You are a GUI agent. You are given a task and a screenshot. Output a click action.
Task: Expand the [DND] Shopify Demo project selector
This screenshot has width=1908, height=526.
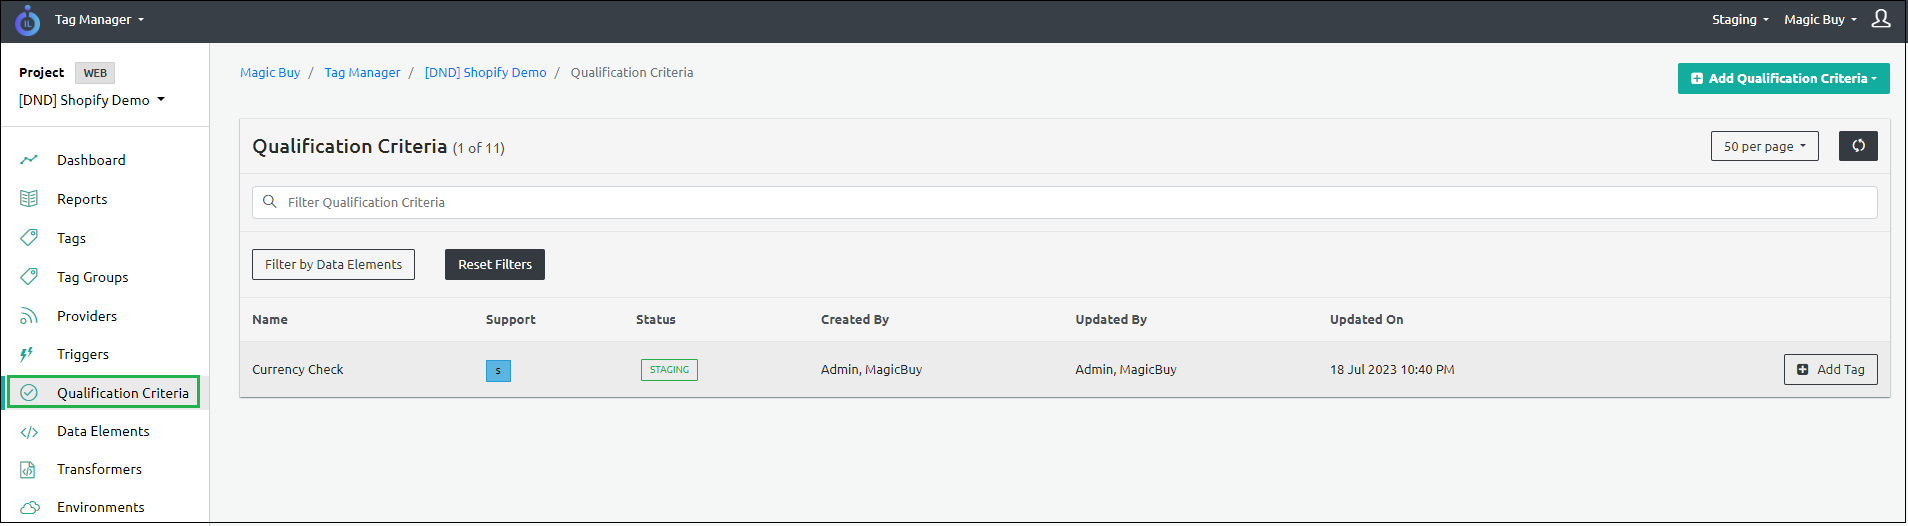(x=92, y=100)
